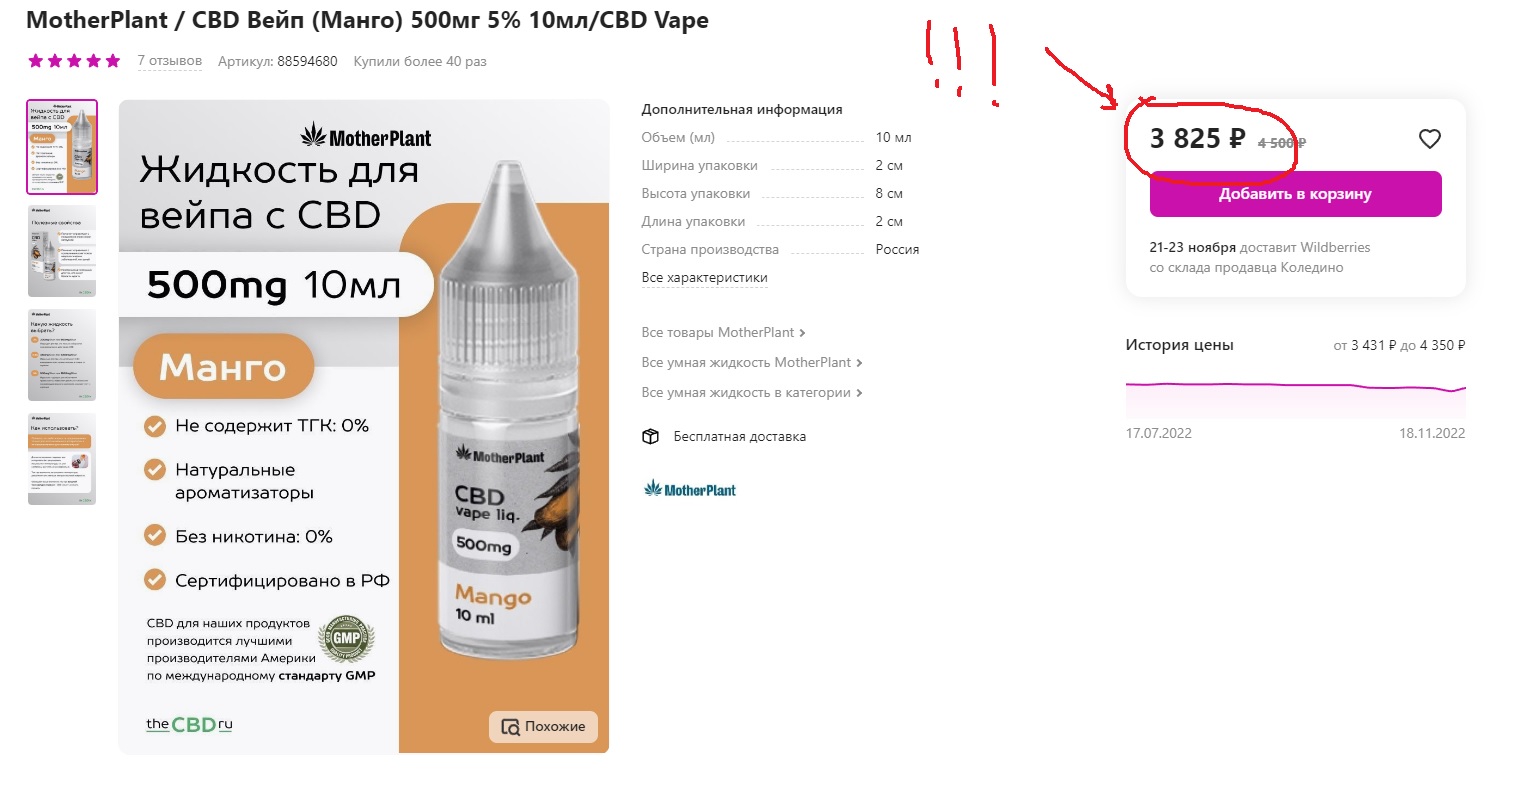This screenshot has width=1519, height=801.
Task: Click the article number 88594680
Action: (x=307, y=61)
